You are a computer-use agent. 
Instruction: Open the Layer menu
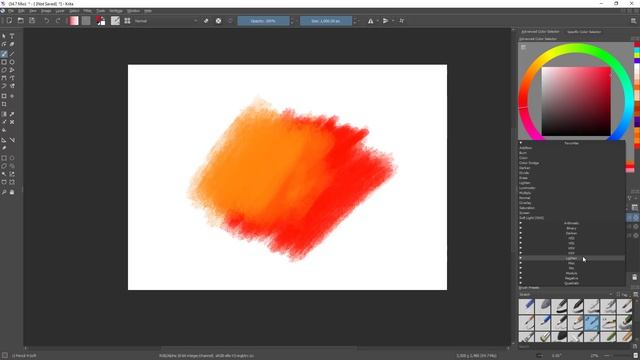[x=60, y=11]
